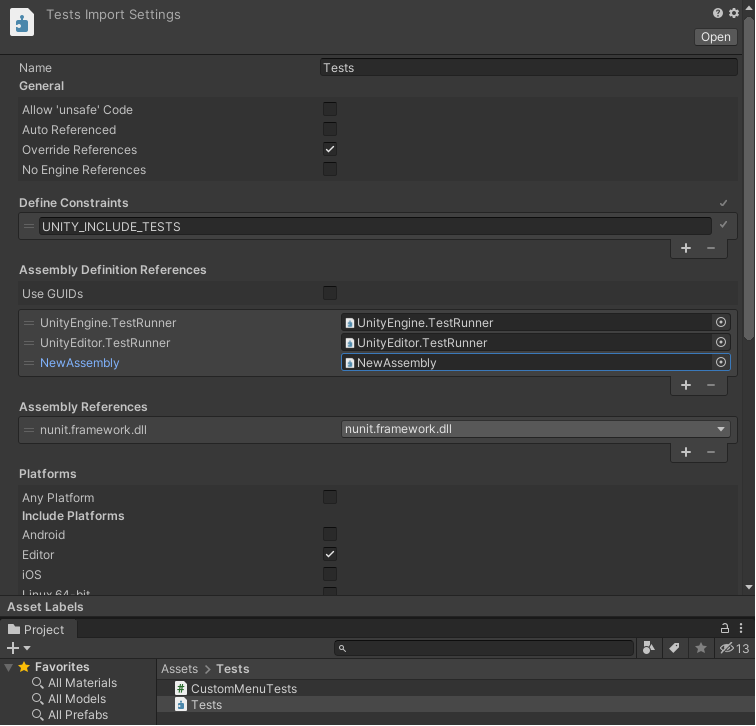This screenshot has height=726, width=756.
Task: Add a new Define Constraint with plus
Action: coord(686,248)
